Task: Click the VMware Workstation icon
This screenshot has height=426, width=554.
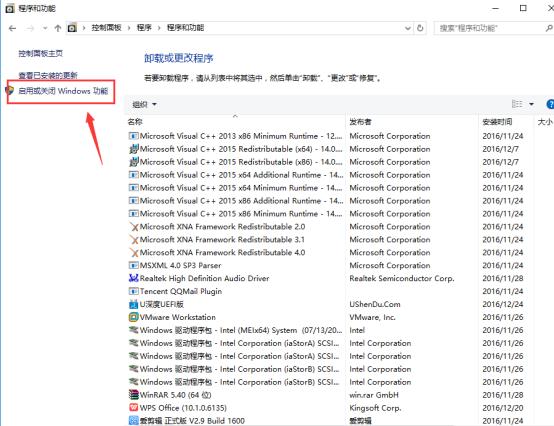Action: (134, 317)
